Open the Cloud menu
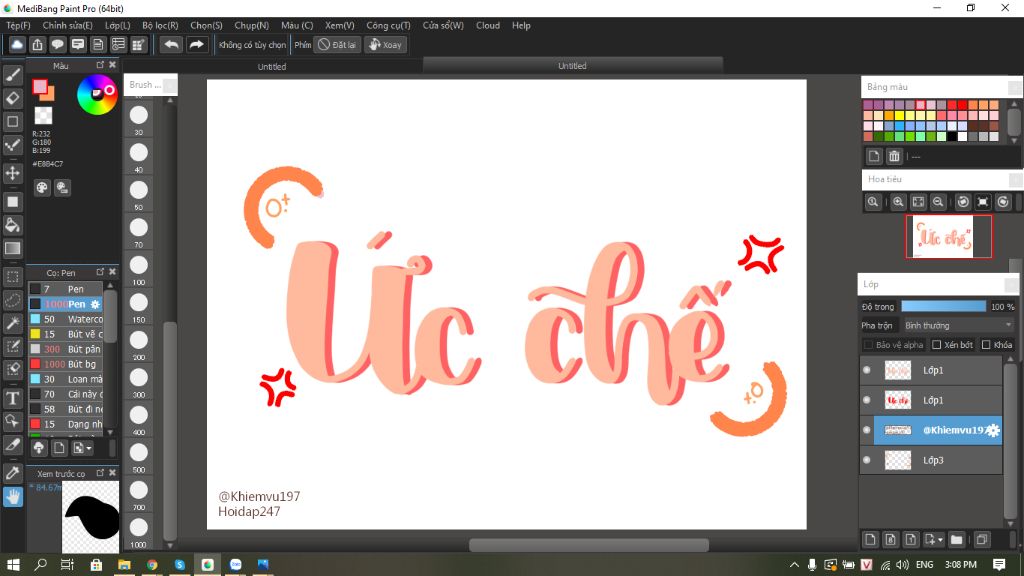 pos(488,25)
